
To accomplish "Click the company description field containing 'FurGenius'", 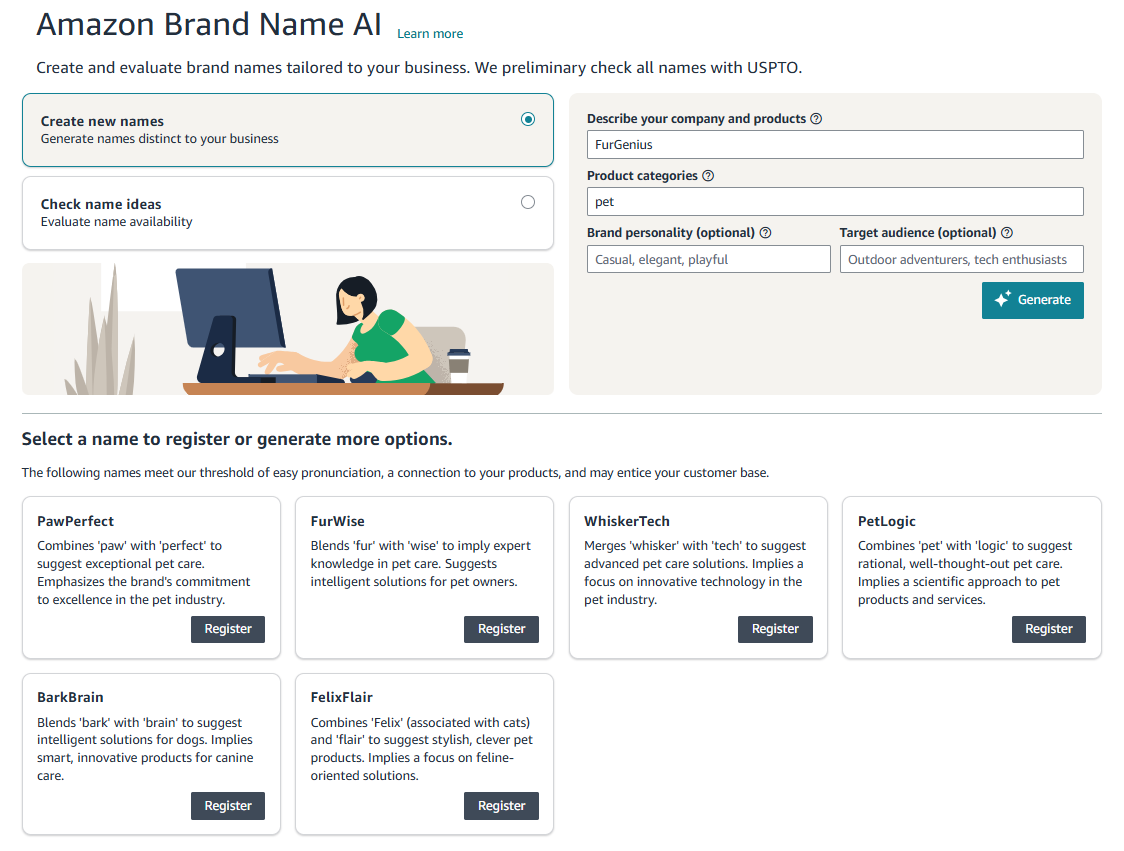I will coord(835,144).
